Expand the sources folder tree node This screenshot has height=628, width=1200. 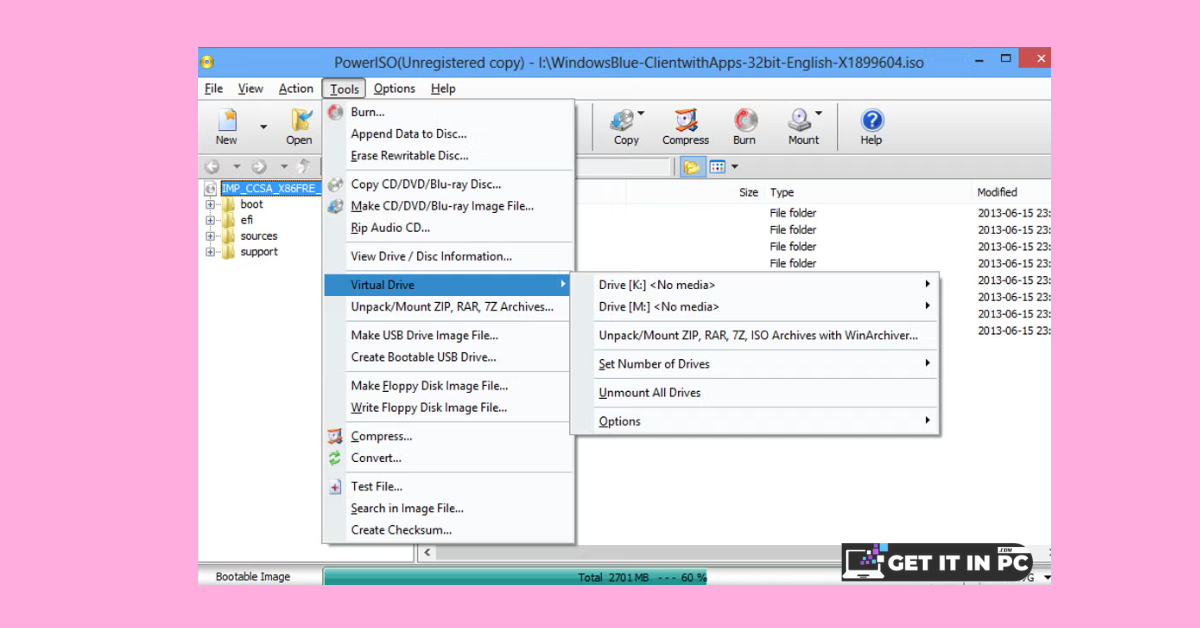[x=210, y=237]
